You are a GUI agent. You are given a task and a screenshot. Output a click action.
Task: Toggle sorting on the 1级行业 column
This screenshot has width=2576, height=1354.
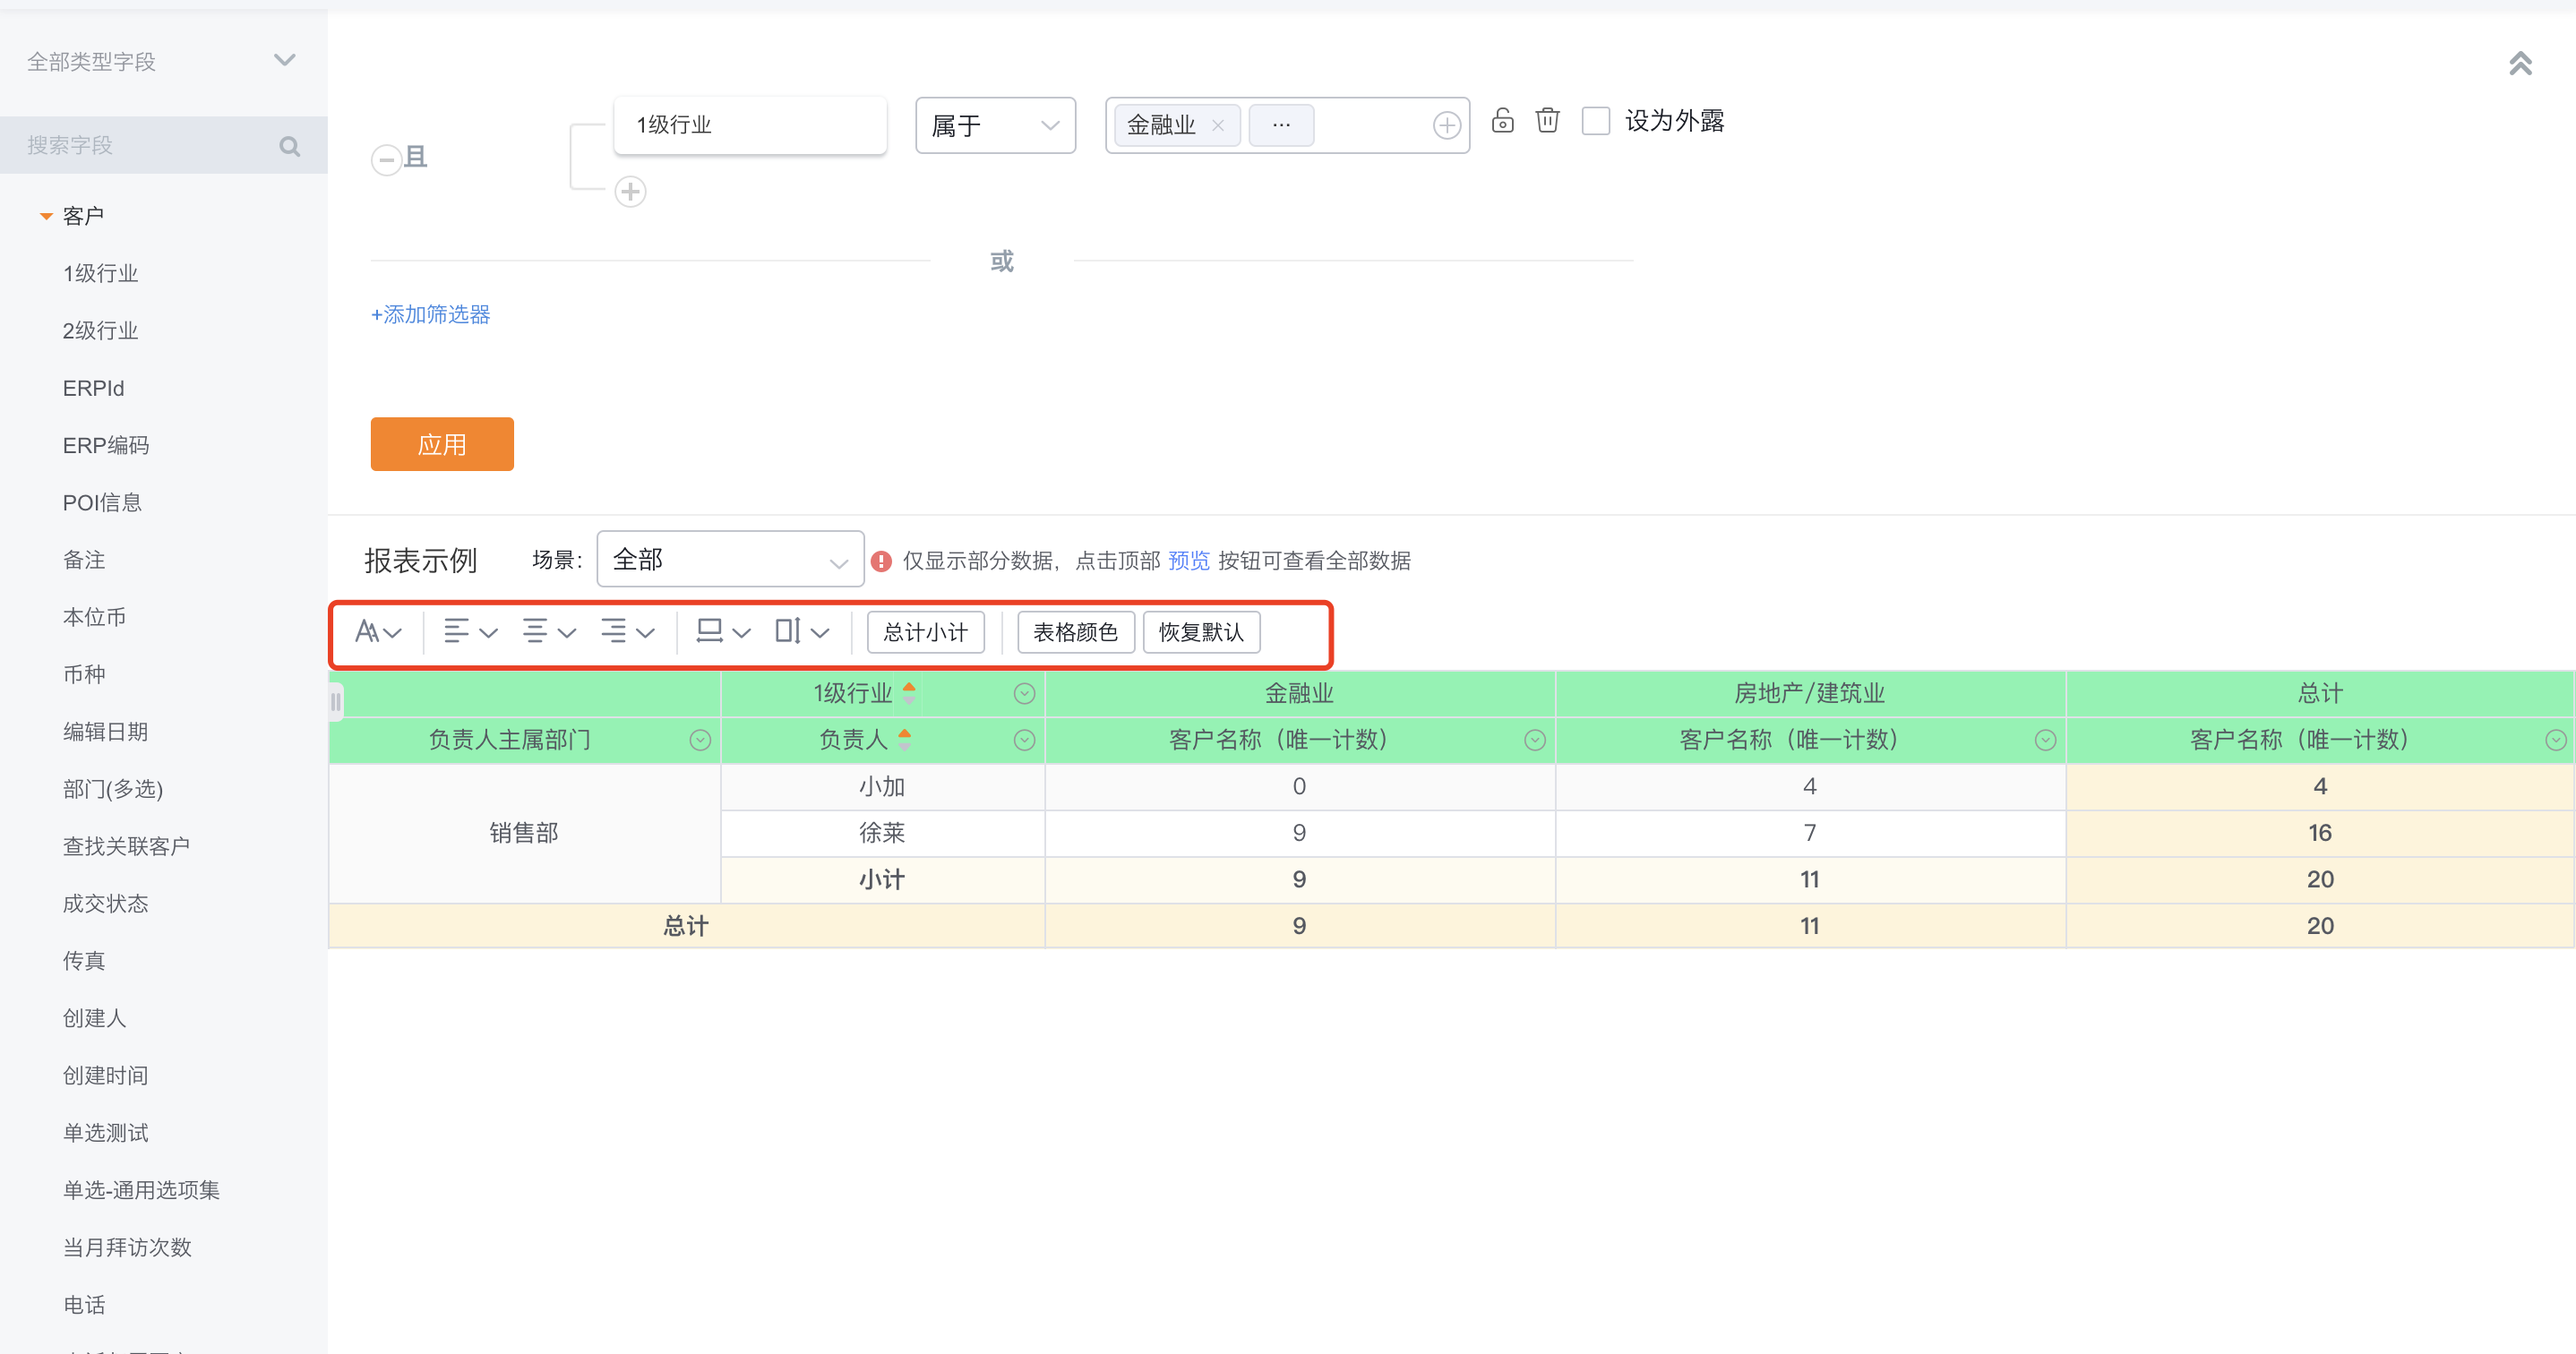pyautogui.click(x=909, y=692)
